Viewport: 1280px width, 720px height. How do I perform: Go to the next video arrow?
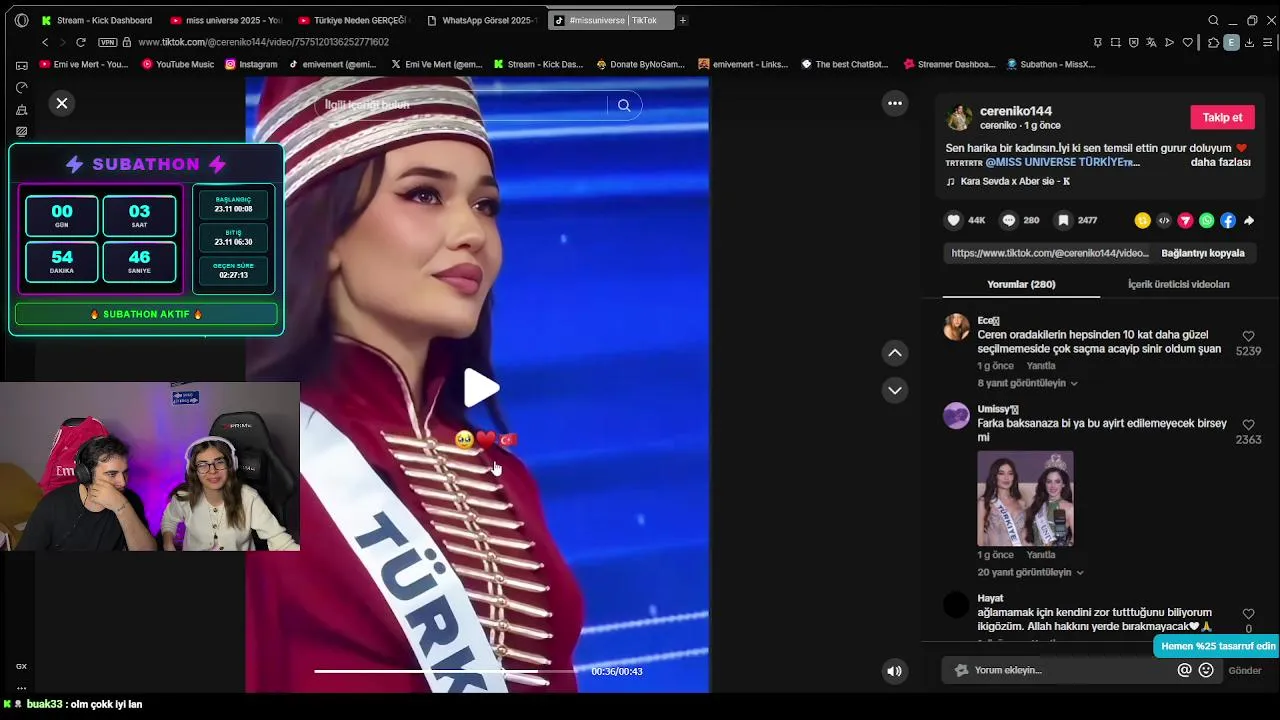(x=895, y=390)
